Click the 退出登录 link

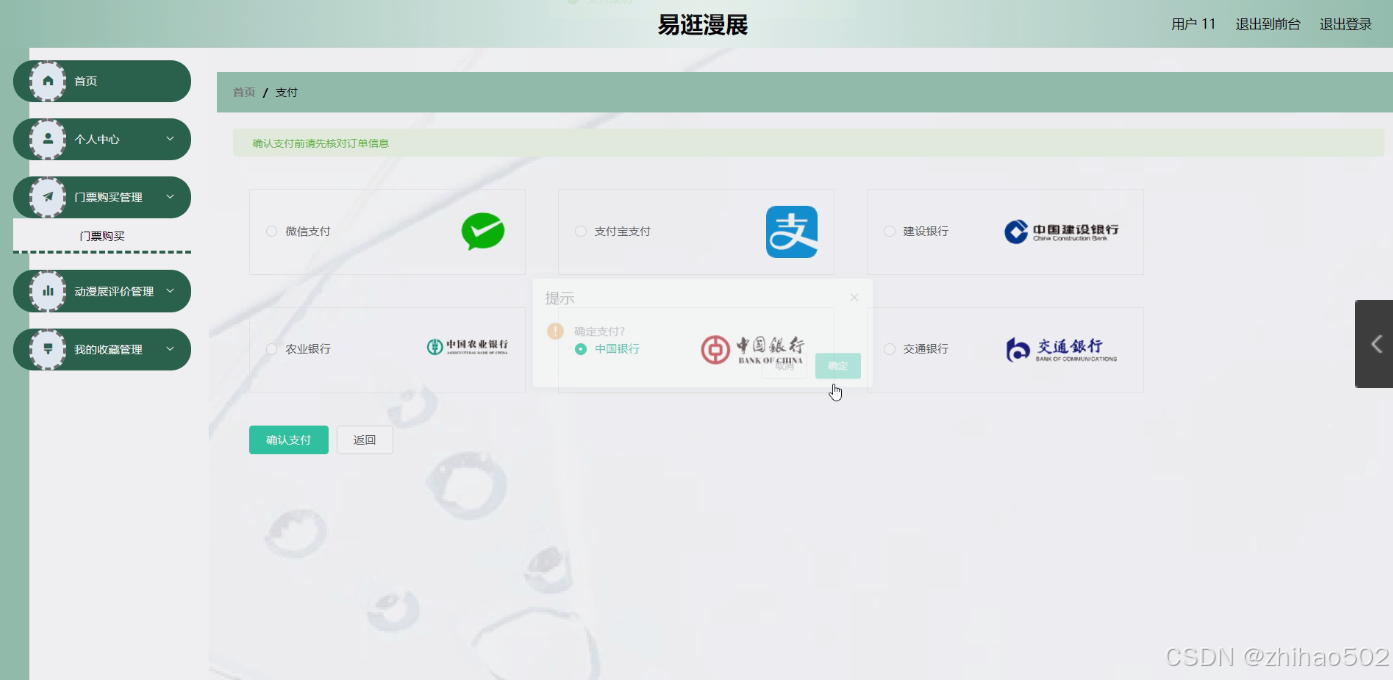1346,24
